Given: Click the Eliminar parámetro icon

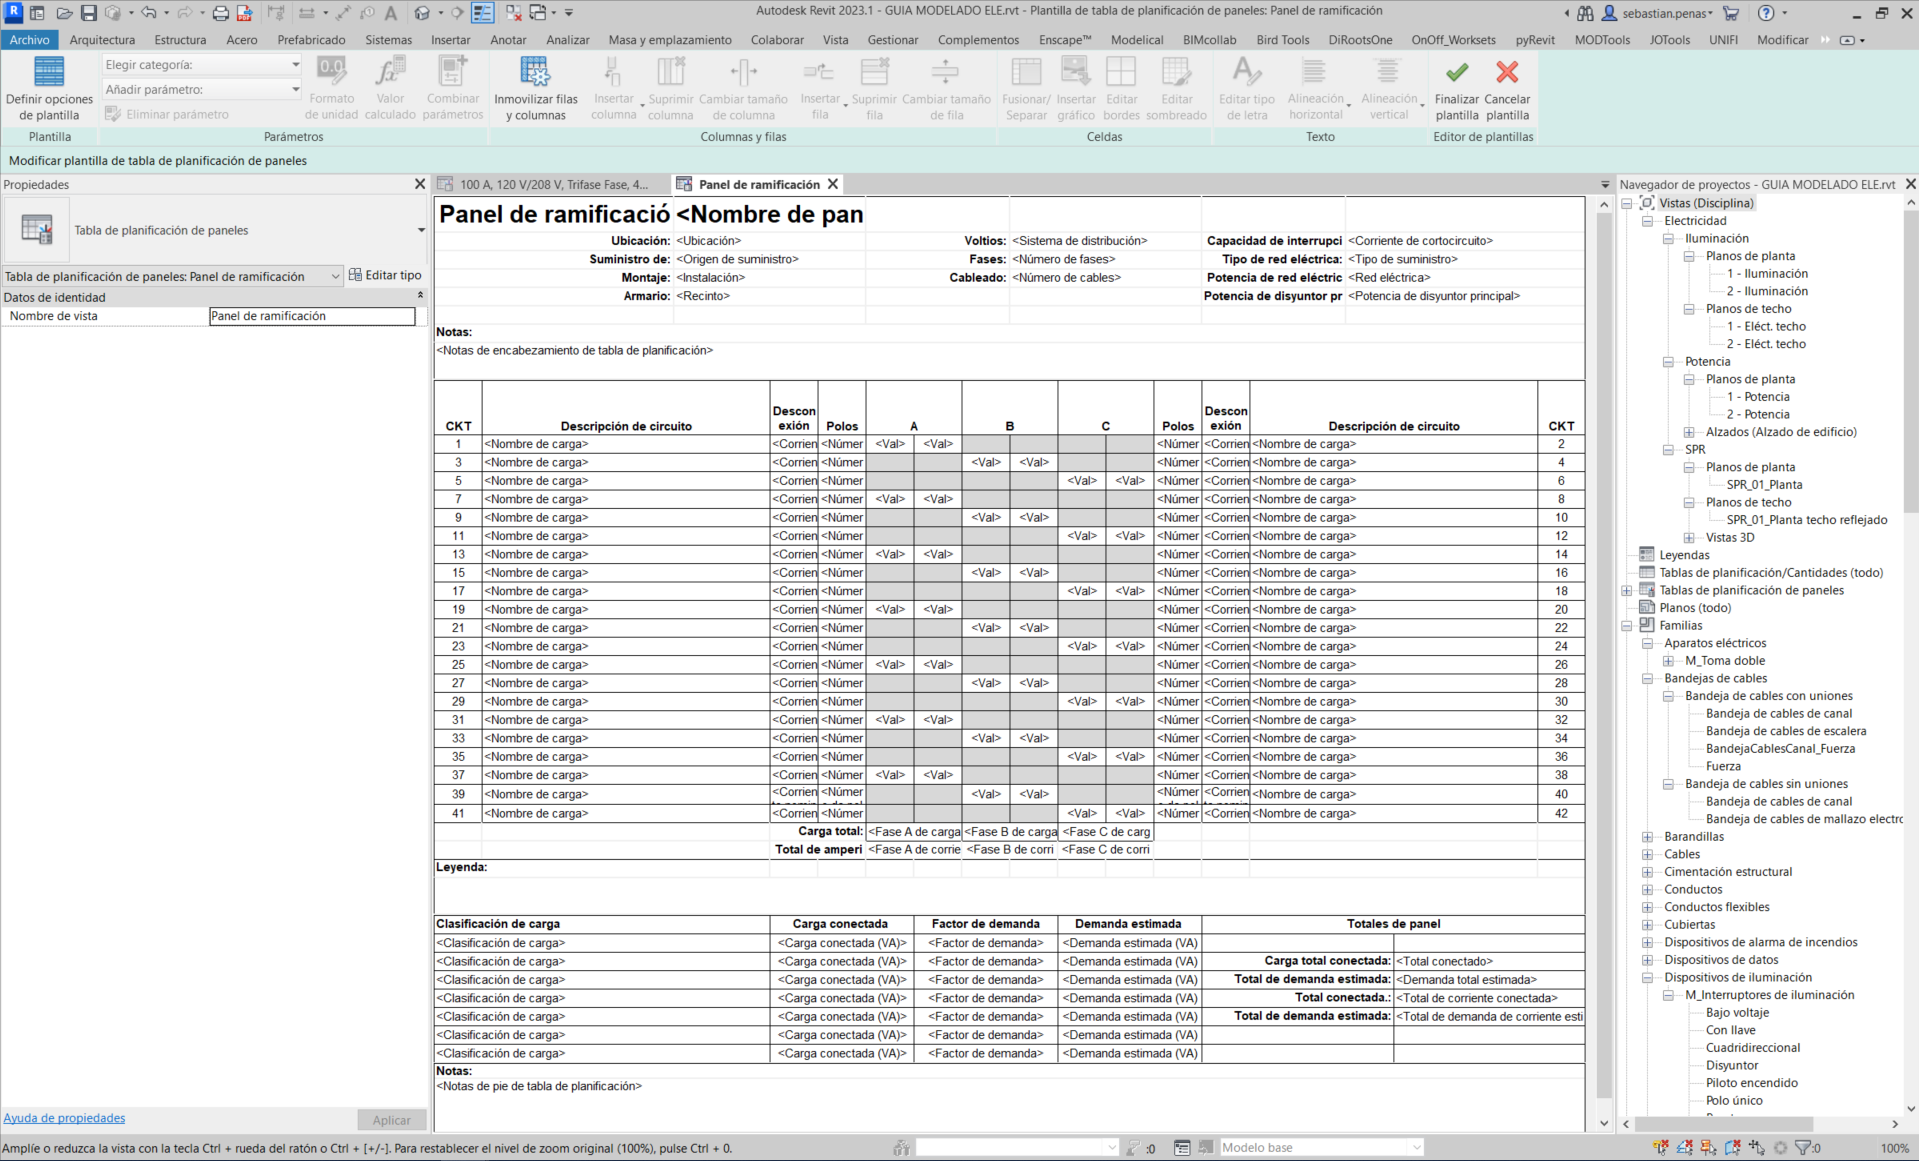Looking at the screenshot, I should click(x=113, y=114).
